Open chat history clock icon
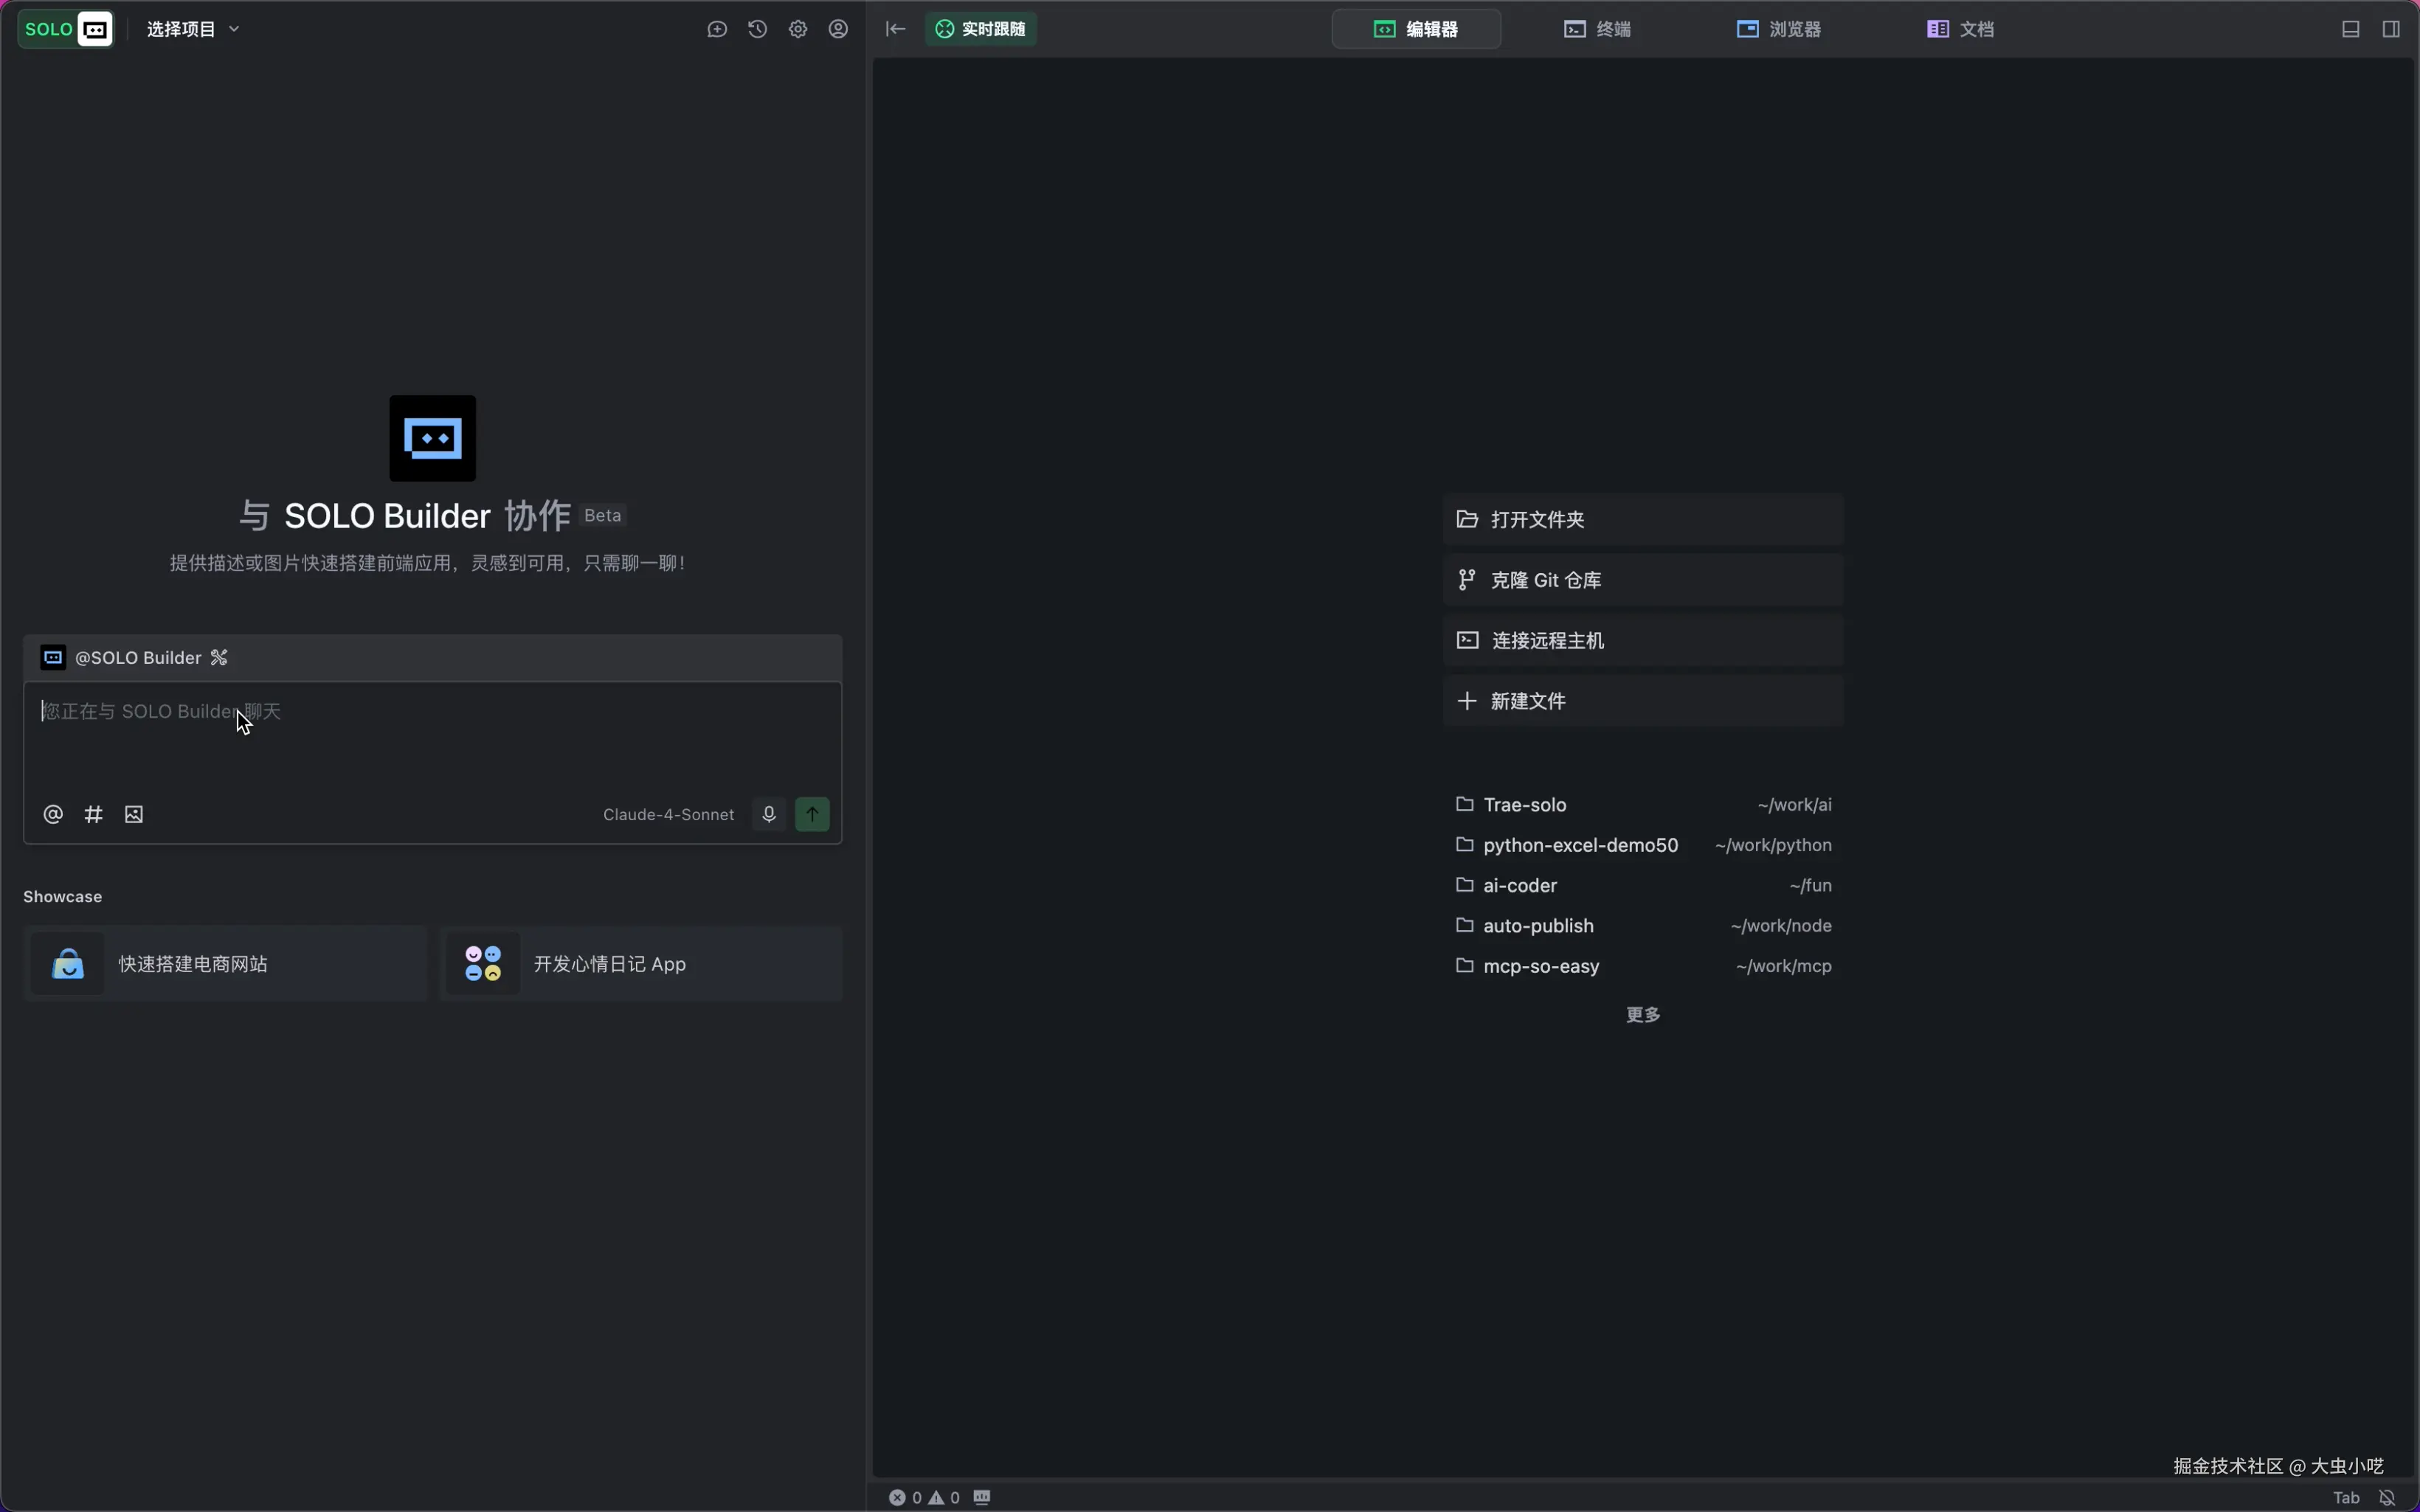 click(757, 29)
